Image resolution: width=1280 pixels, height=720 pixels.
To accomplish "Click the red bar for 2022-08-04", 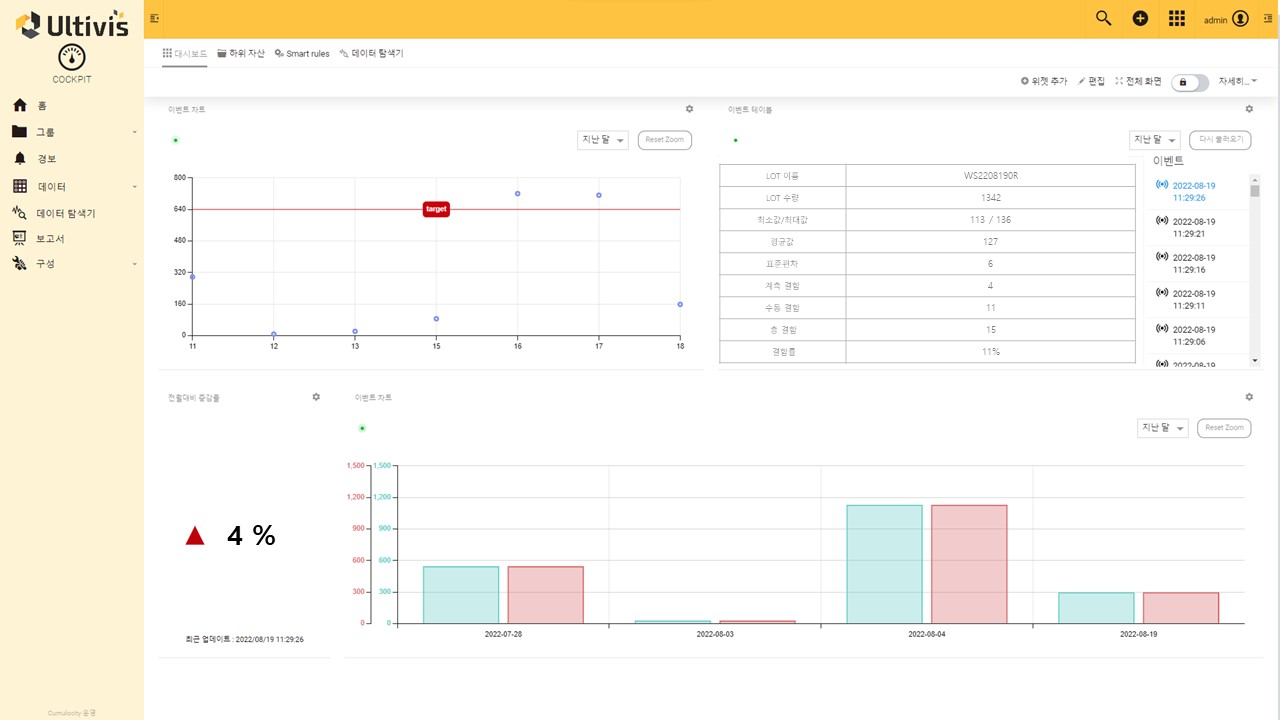I will (x=969, y=564).
